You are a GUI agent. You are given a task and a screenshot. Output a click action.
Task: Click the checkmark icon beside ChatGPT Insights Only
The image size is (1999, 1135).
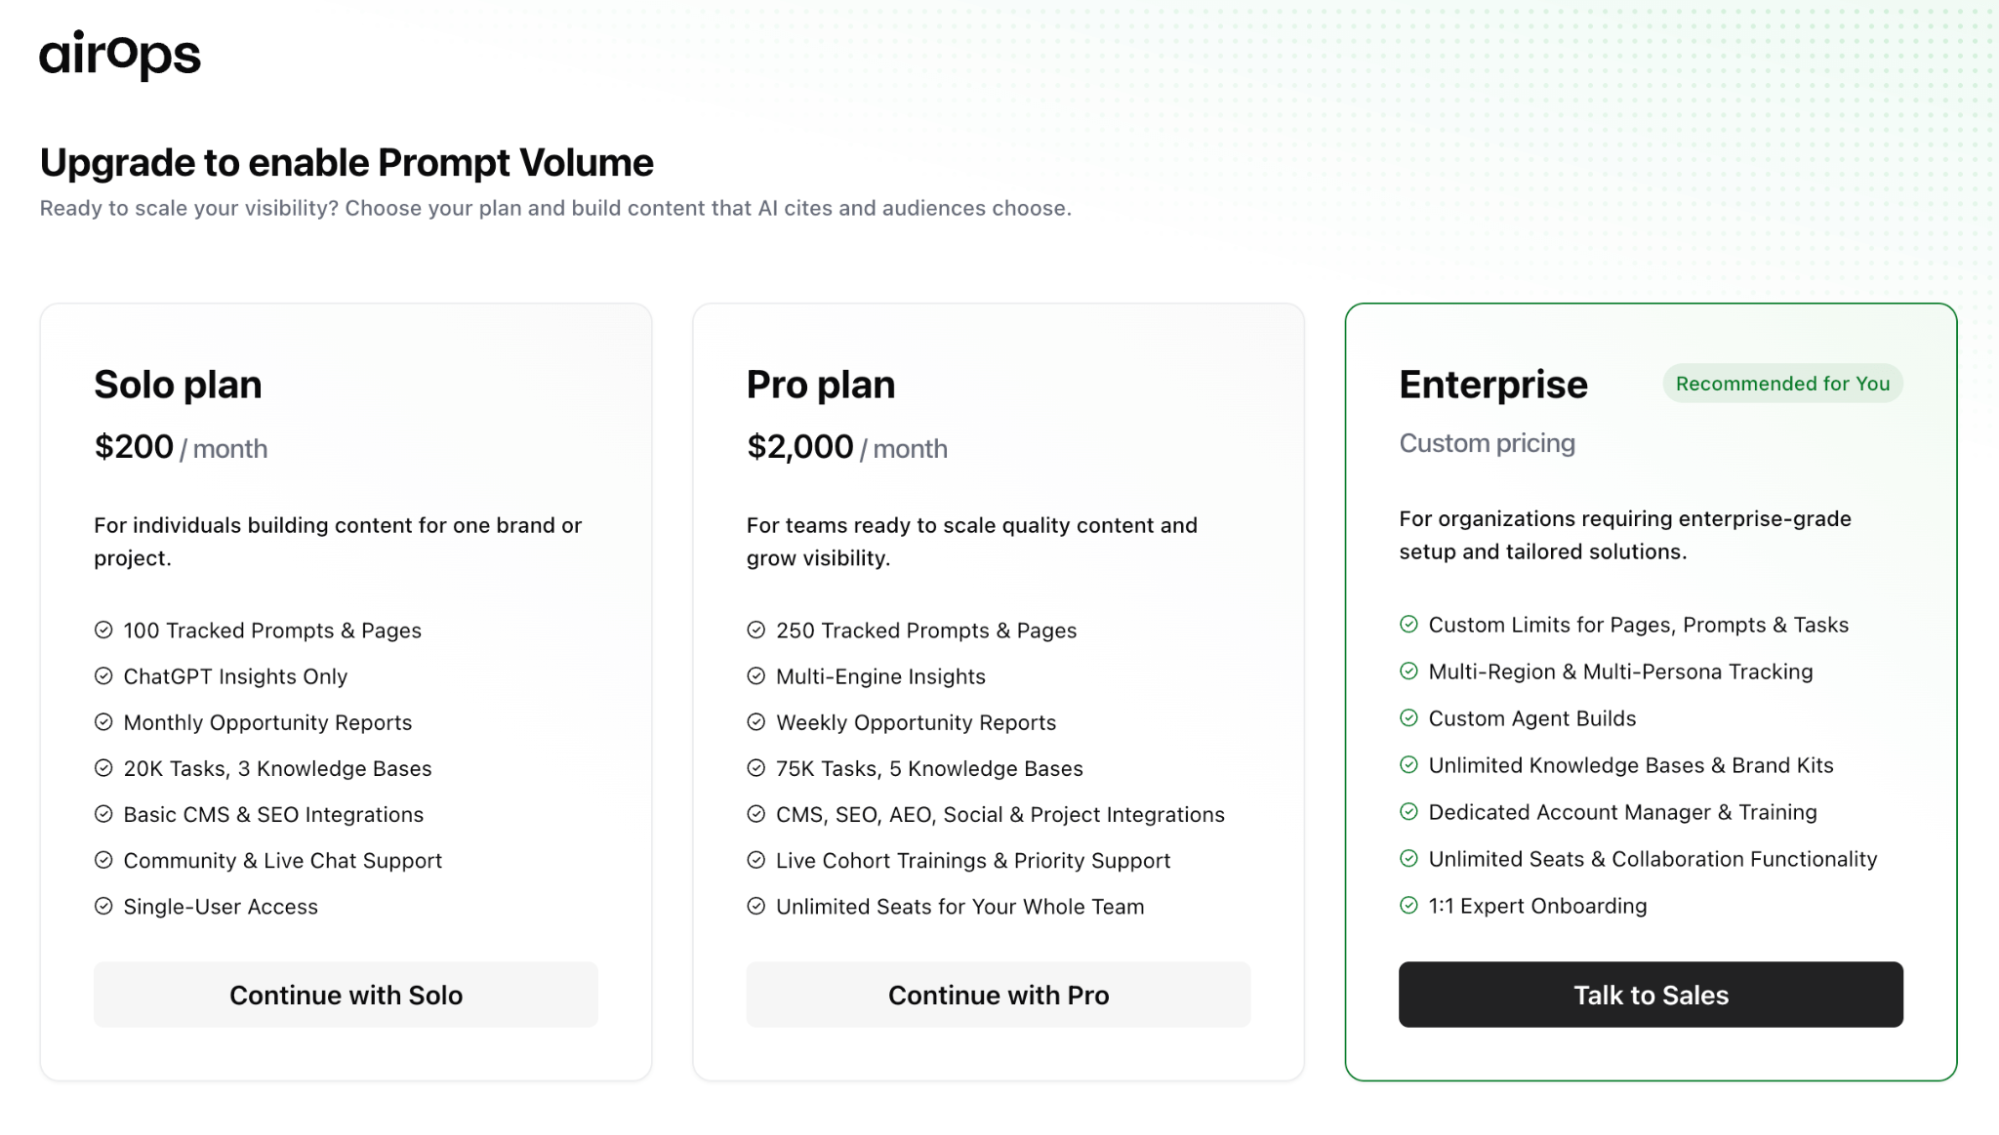point(103,676)
